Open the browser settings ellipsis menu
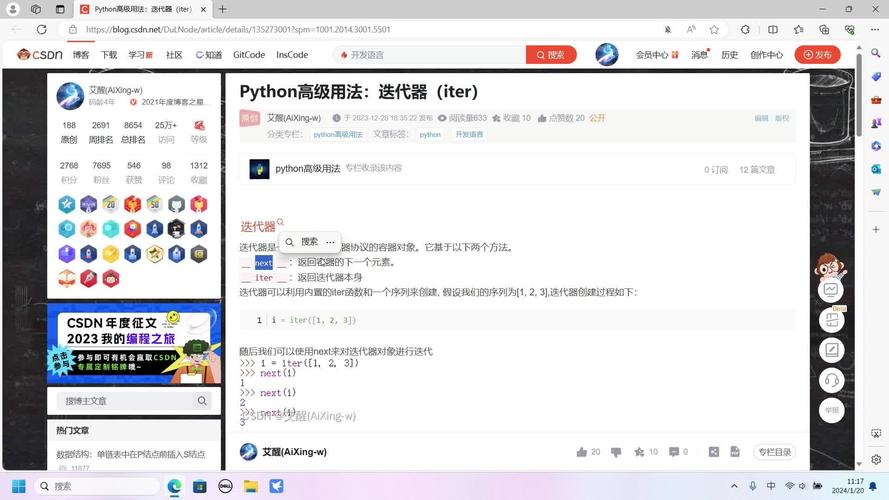This screenshot has height=500, width=889. [875, 29]
